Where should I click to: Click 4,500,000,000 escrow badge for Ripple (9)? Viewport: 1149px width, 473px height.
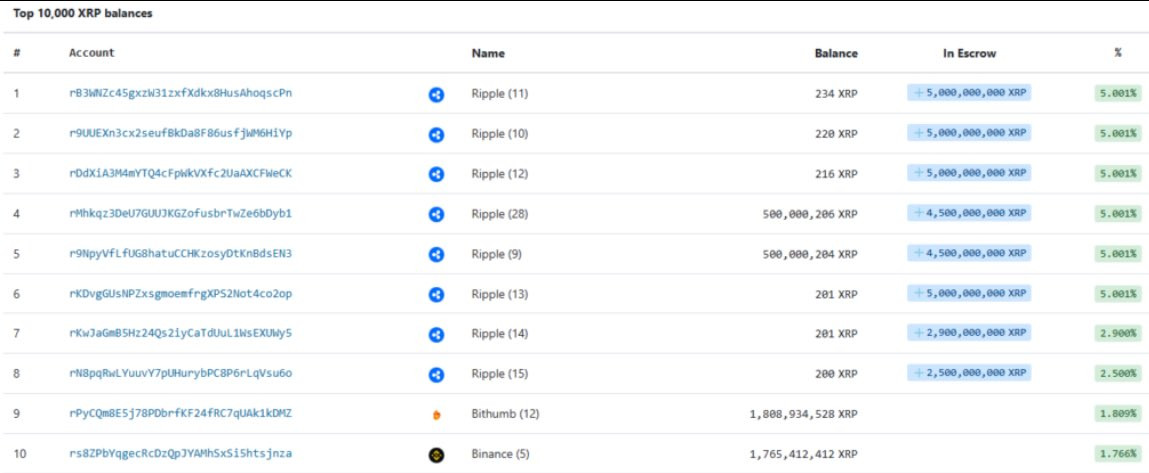pos(969,253)
